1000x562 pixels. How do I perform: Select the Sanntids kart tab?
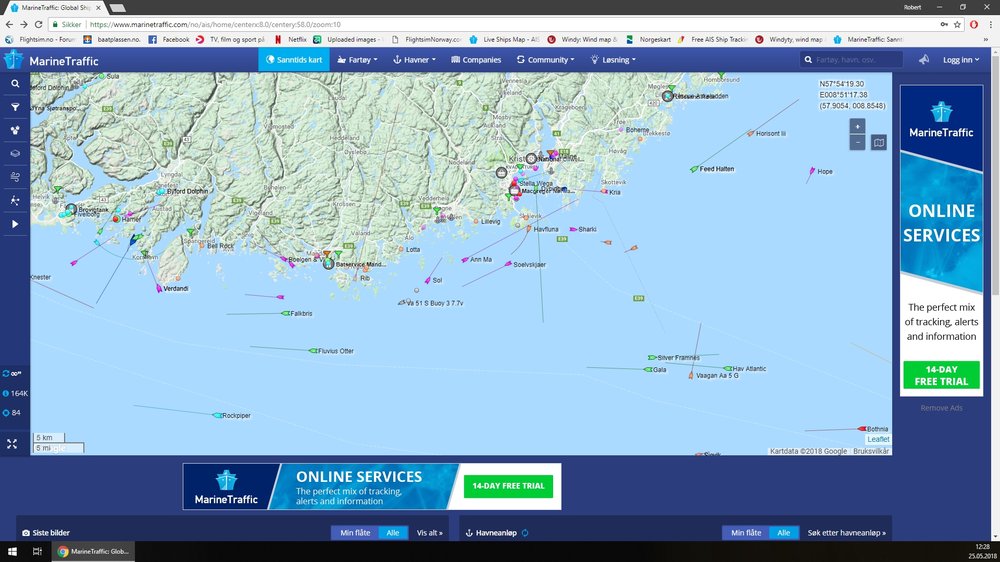(294, 59)
